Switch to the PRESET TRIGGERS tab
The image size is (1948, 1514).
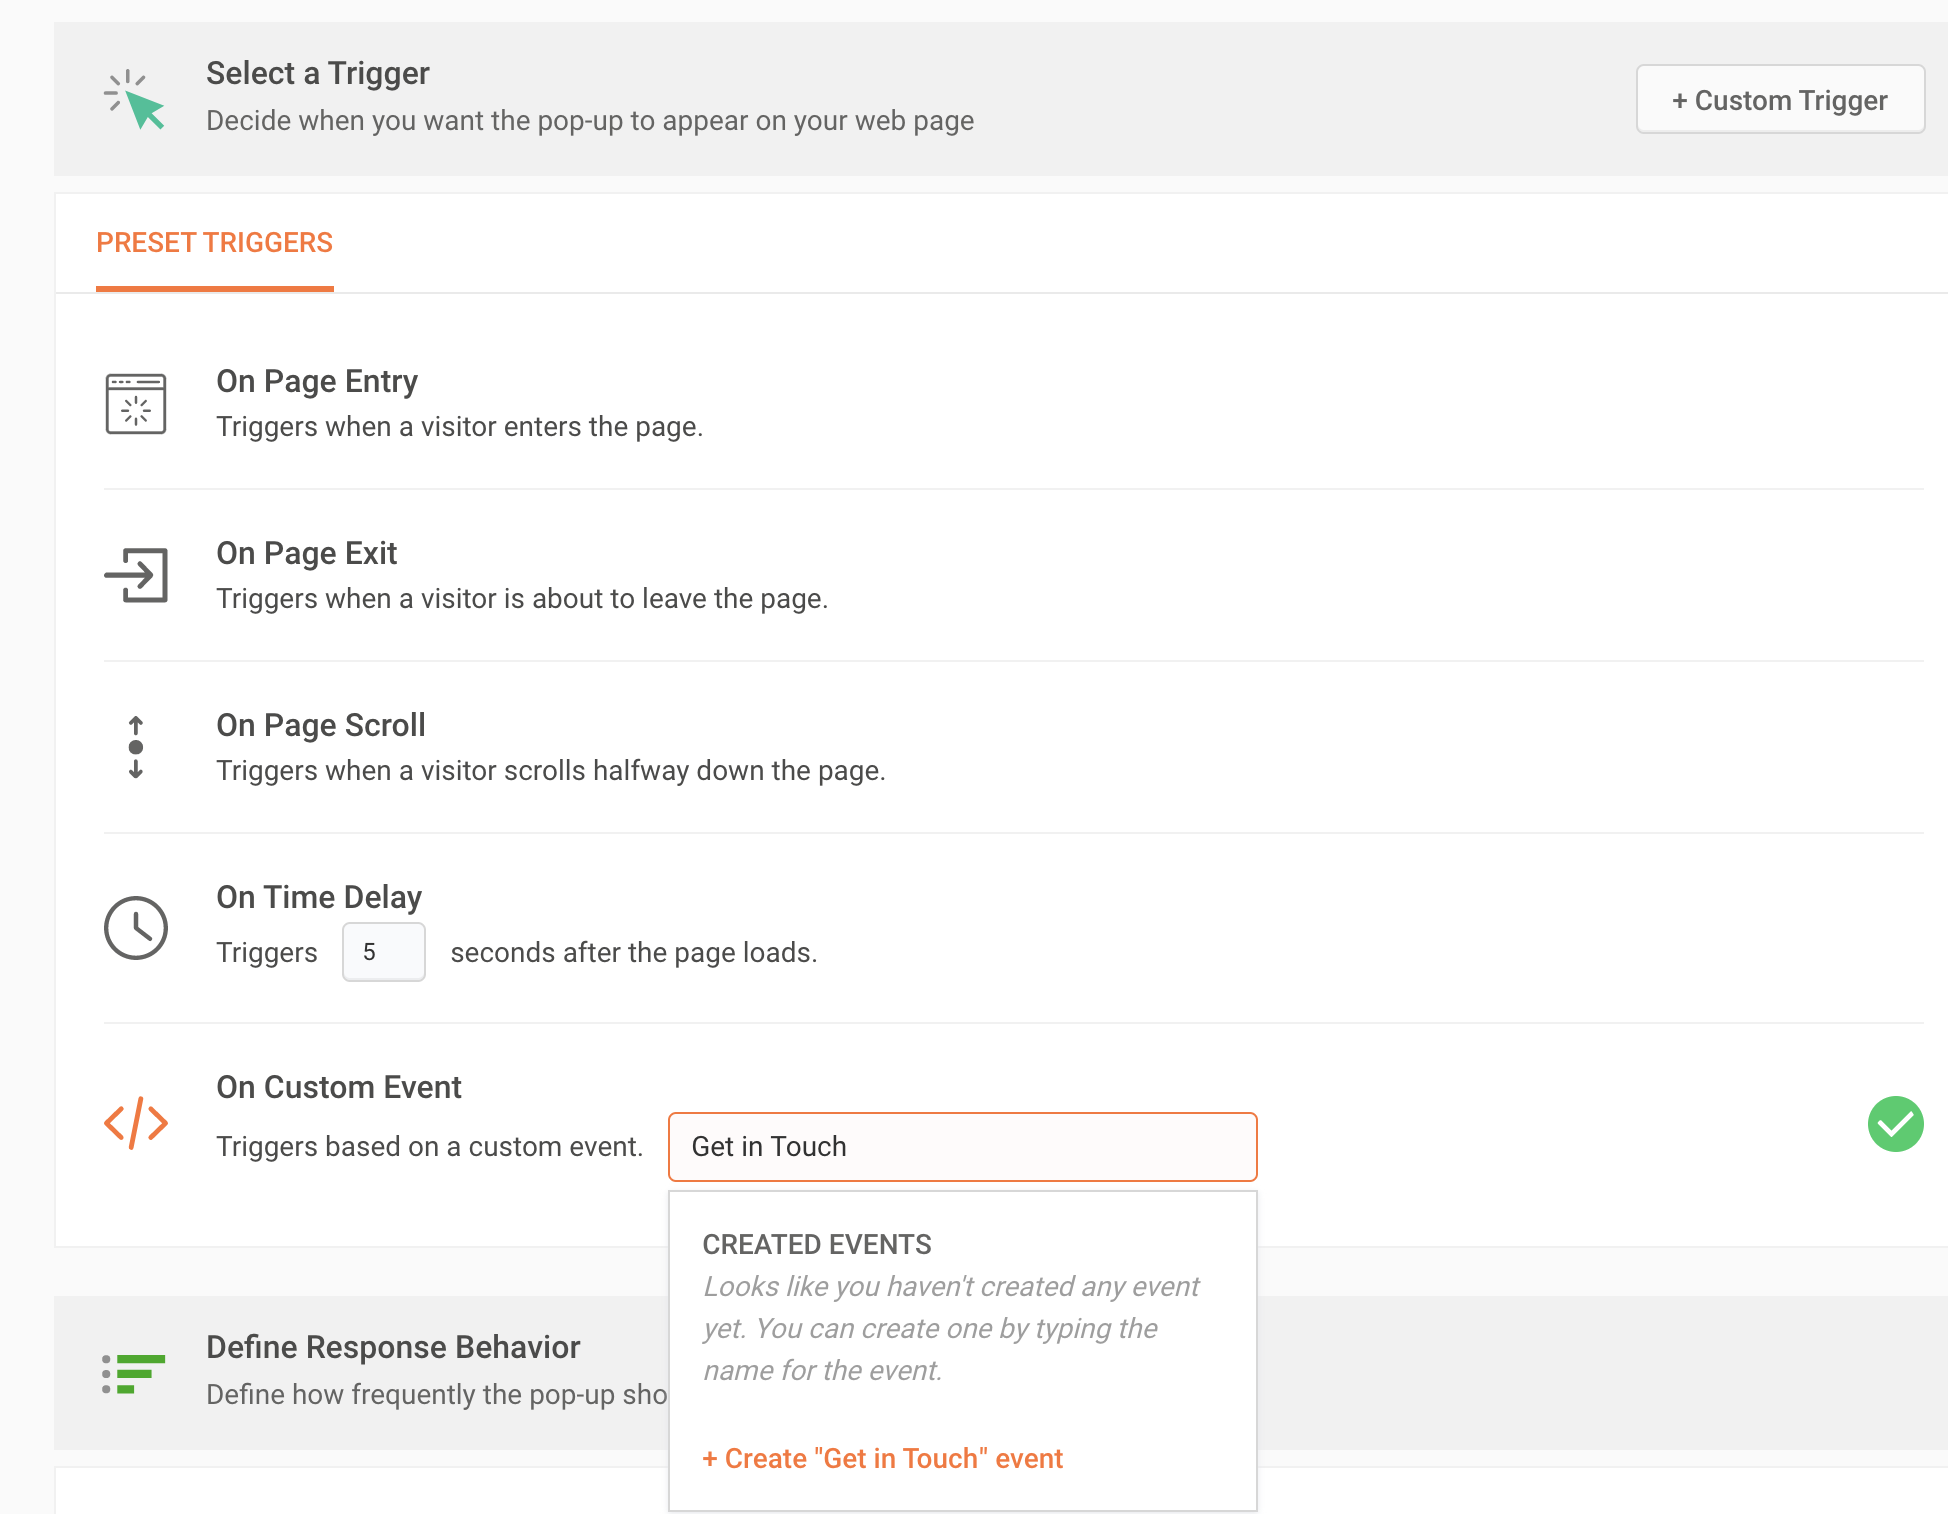click(x=214, y=243)
